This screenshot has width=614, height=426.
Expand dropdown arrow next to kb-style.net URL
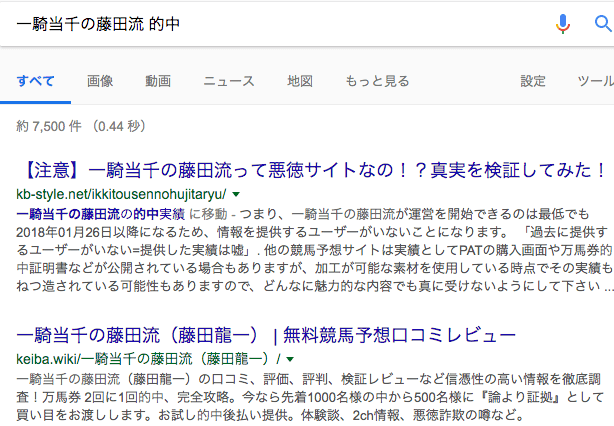click(x=236, y=194)
